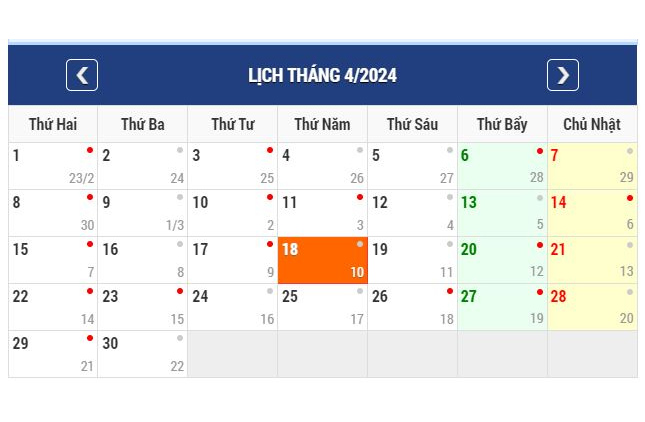Click the gray dot on April 30
The width and height of the screenshot is (645, 422).
coord(180,338)
